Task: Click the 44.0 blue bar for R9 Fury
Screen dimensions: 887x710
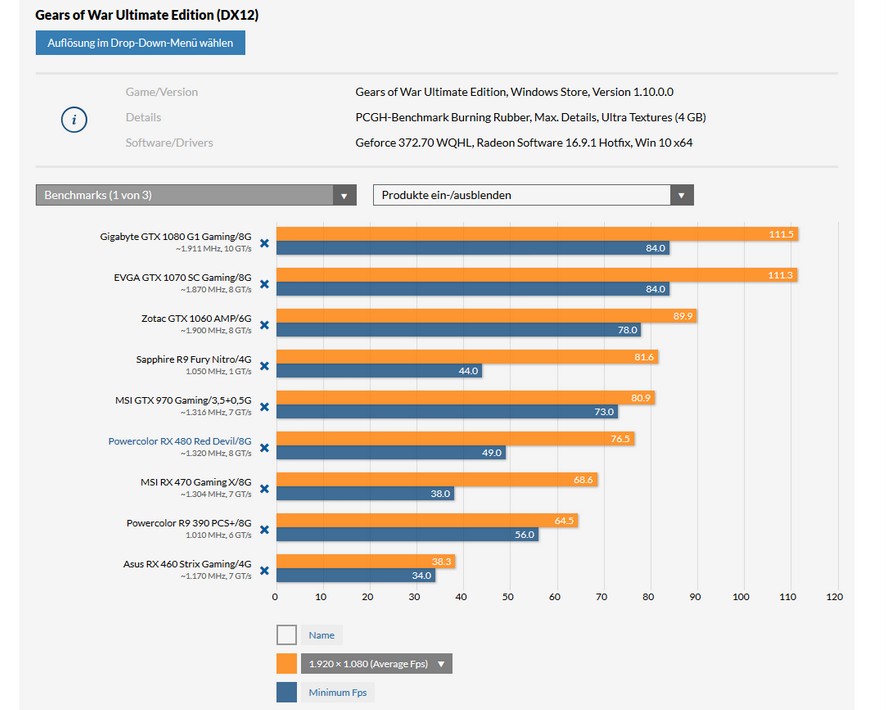Action: point(379,371)
